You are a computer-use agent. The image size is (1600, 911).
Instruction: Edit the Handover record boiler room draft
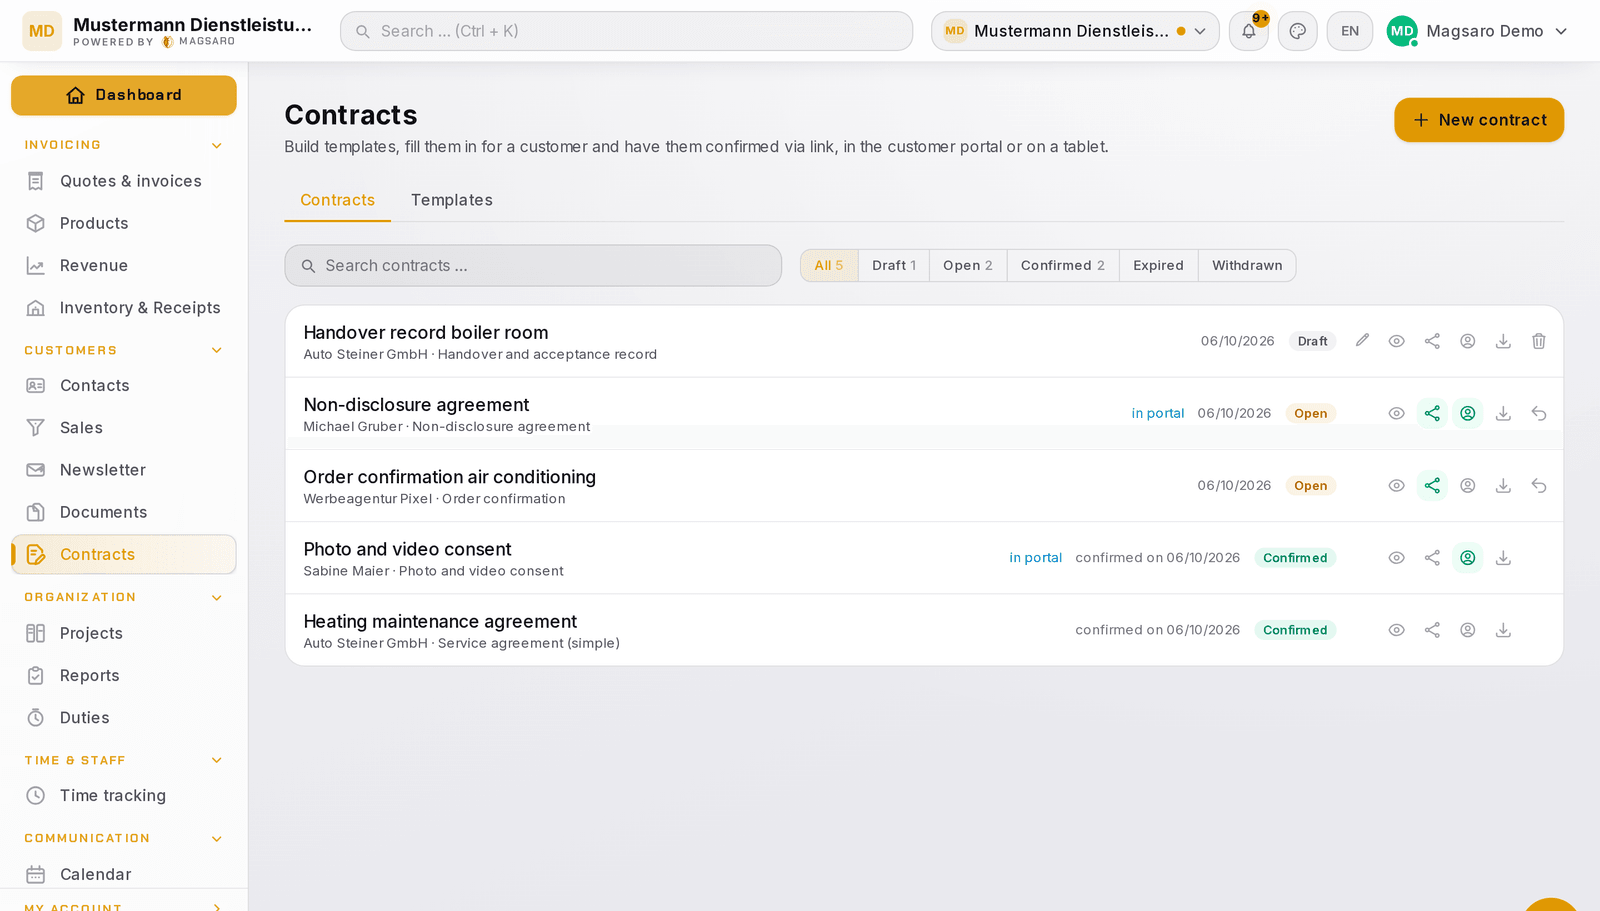[x=1362, y=341]
